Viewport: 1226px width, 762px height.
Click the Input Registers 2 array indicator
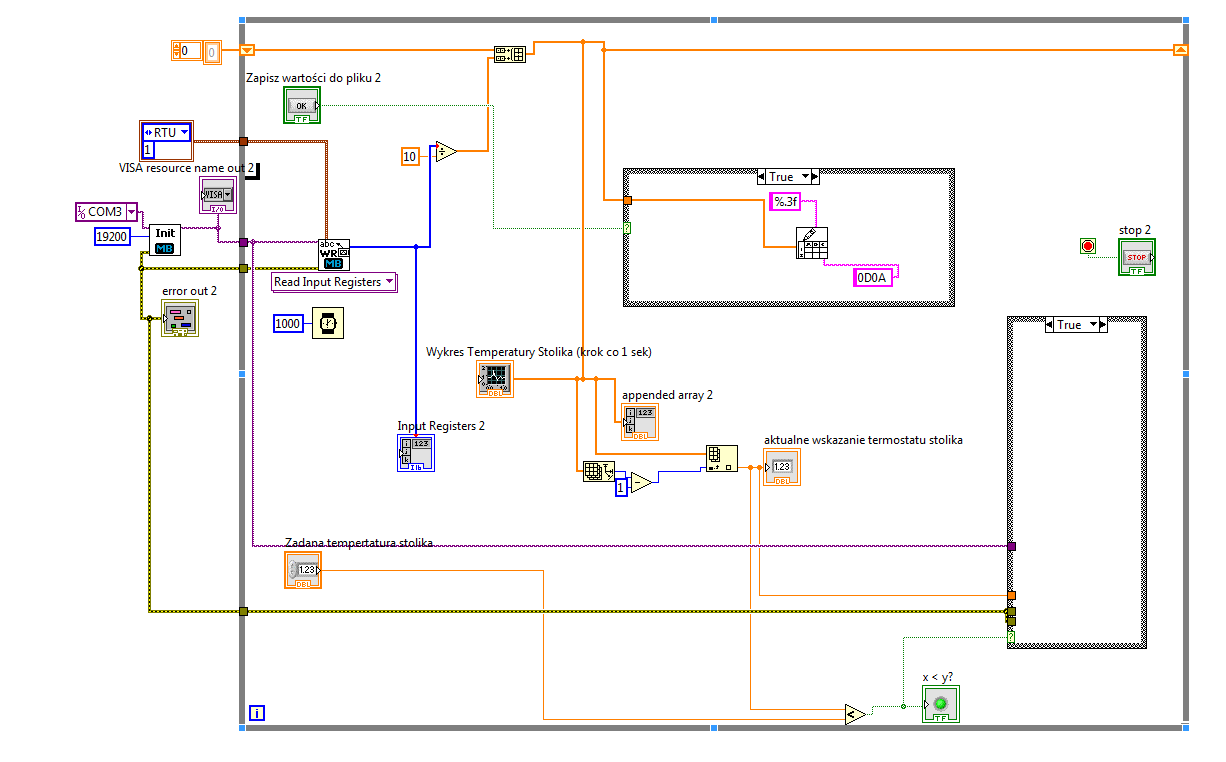[x=416, y=453]
